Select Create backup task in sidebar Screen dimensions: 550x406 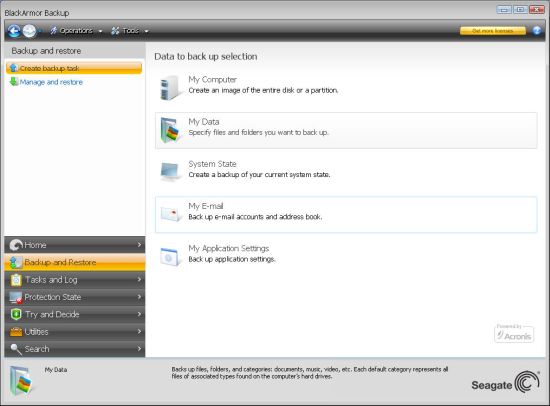74,68
